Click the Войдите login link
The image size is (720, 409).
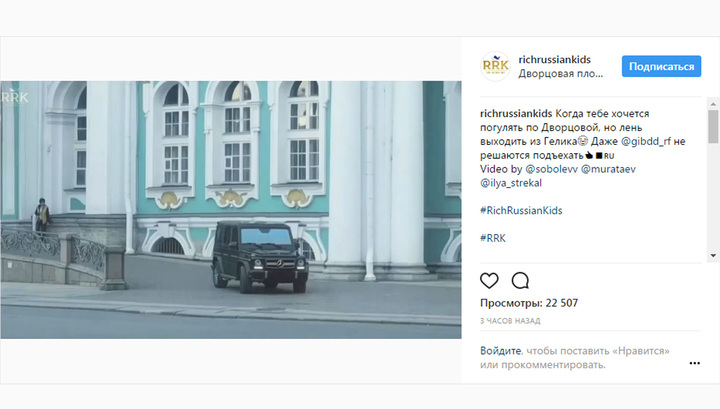point(501,351)
